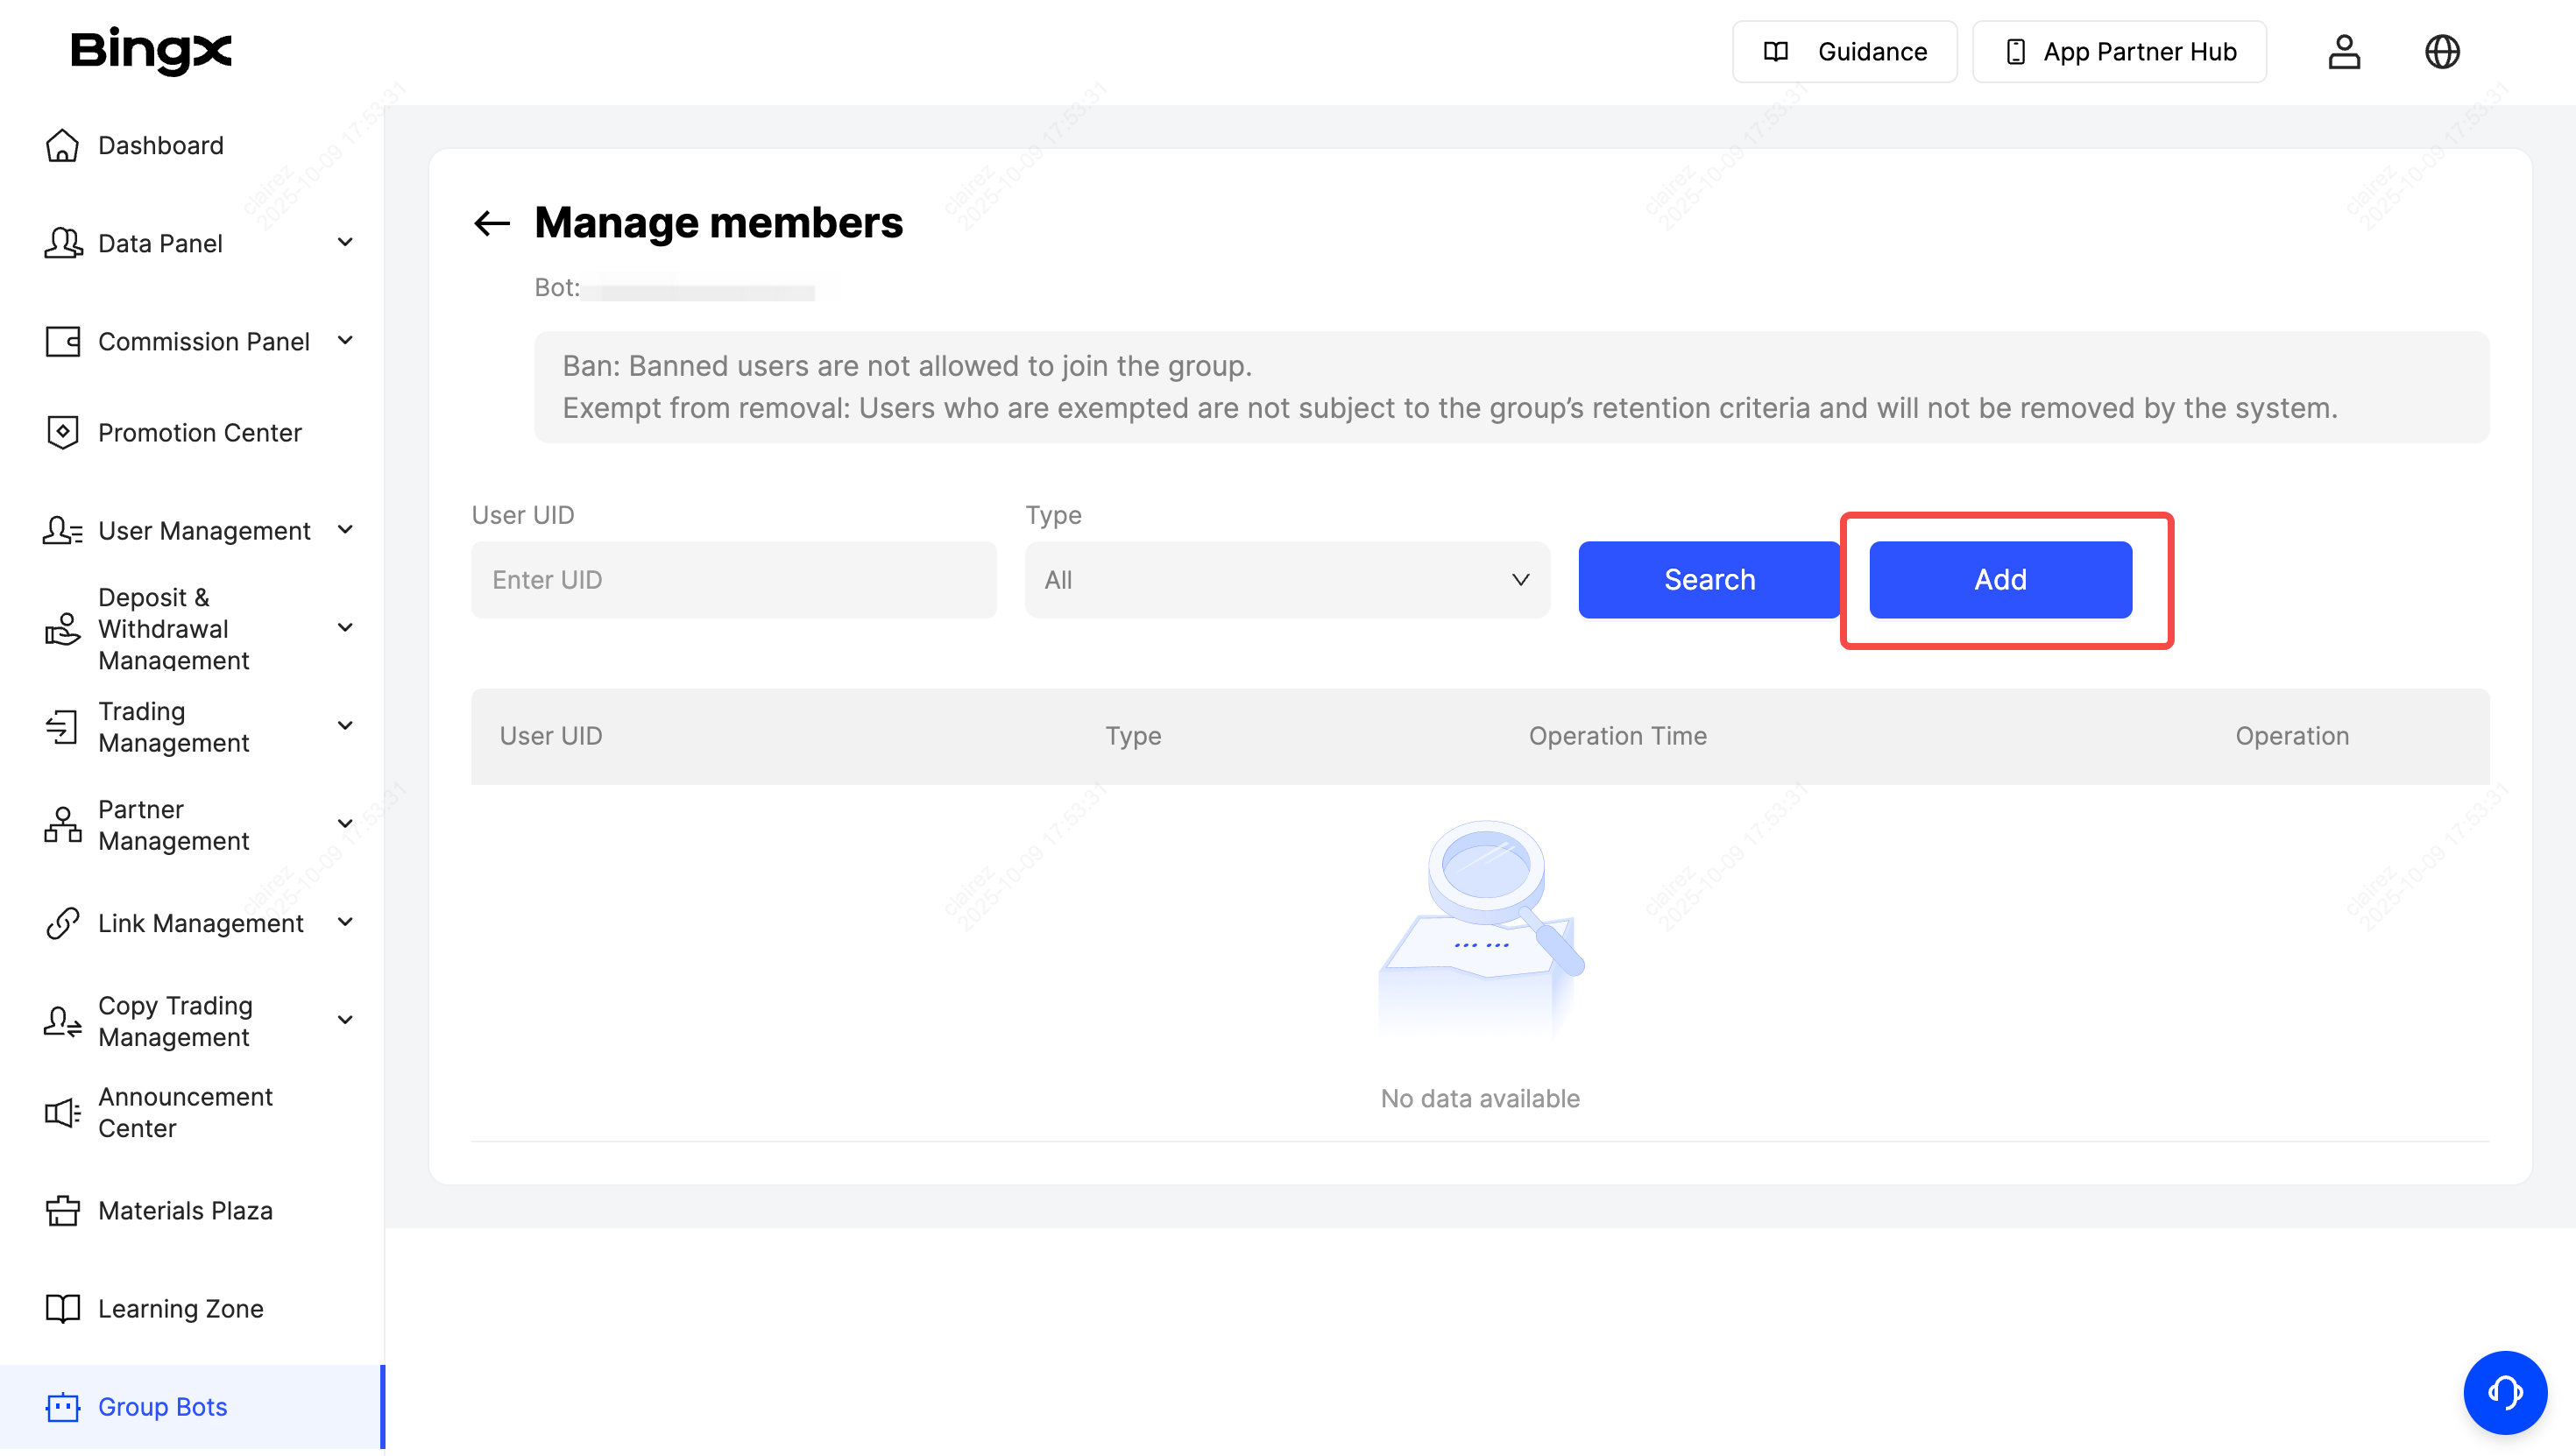Click the Promotion Center shield icon
2576x1456 pixels.
(62, 433)
